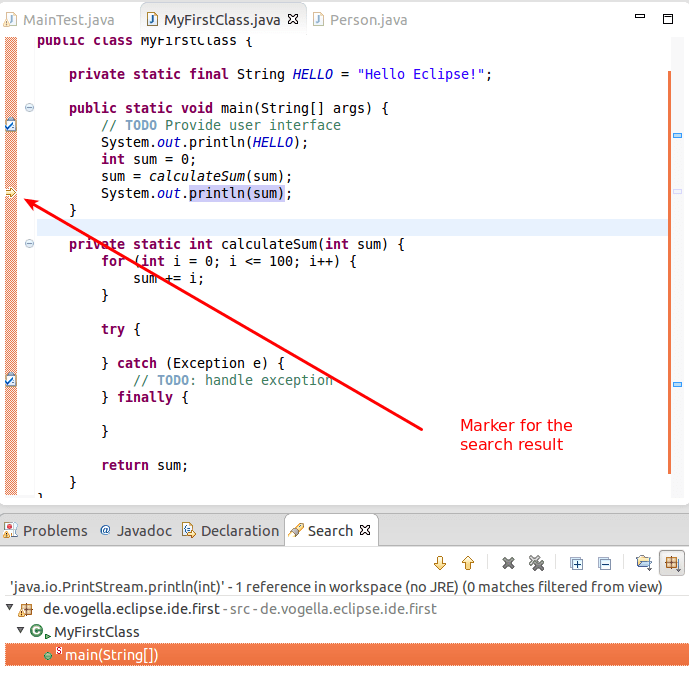Click the calculateSum(sum) call in main
This screenshot has width=689, height=674.
click(x=220, y=176)
